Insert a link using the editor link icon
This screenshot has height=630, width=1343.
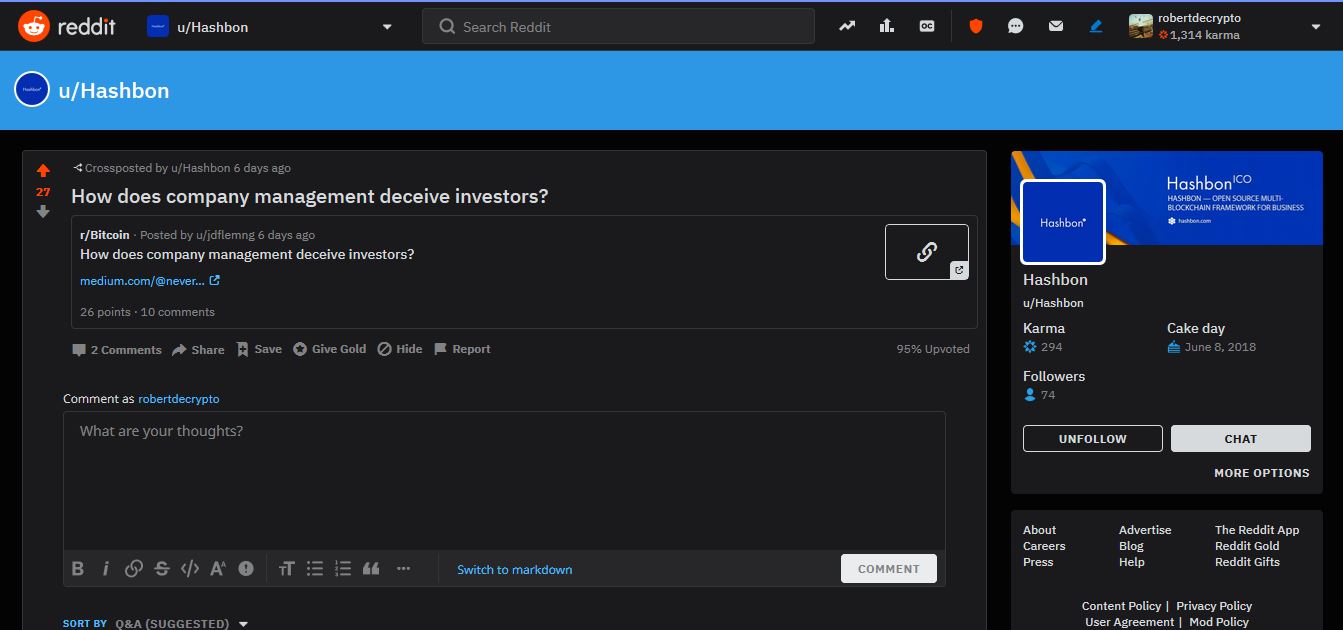pyautogui.click(x=134, y=569)
